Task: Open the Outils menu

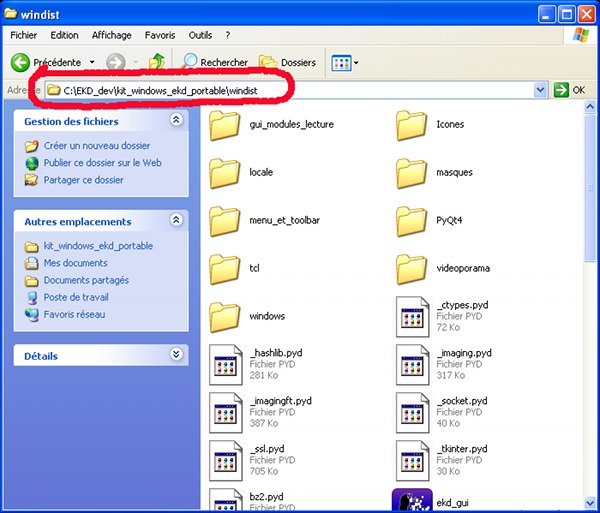Action: [200, 35]
